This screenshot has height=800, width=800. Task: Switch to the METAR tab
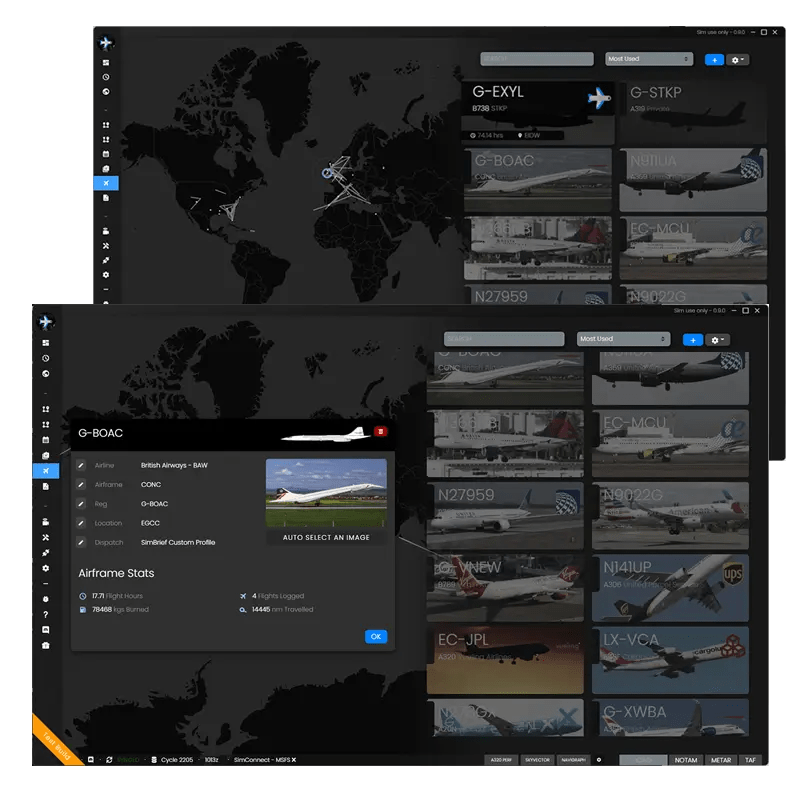pos(722,759)
